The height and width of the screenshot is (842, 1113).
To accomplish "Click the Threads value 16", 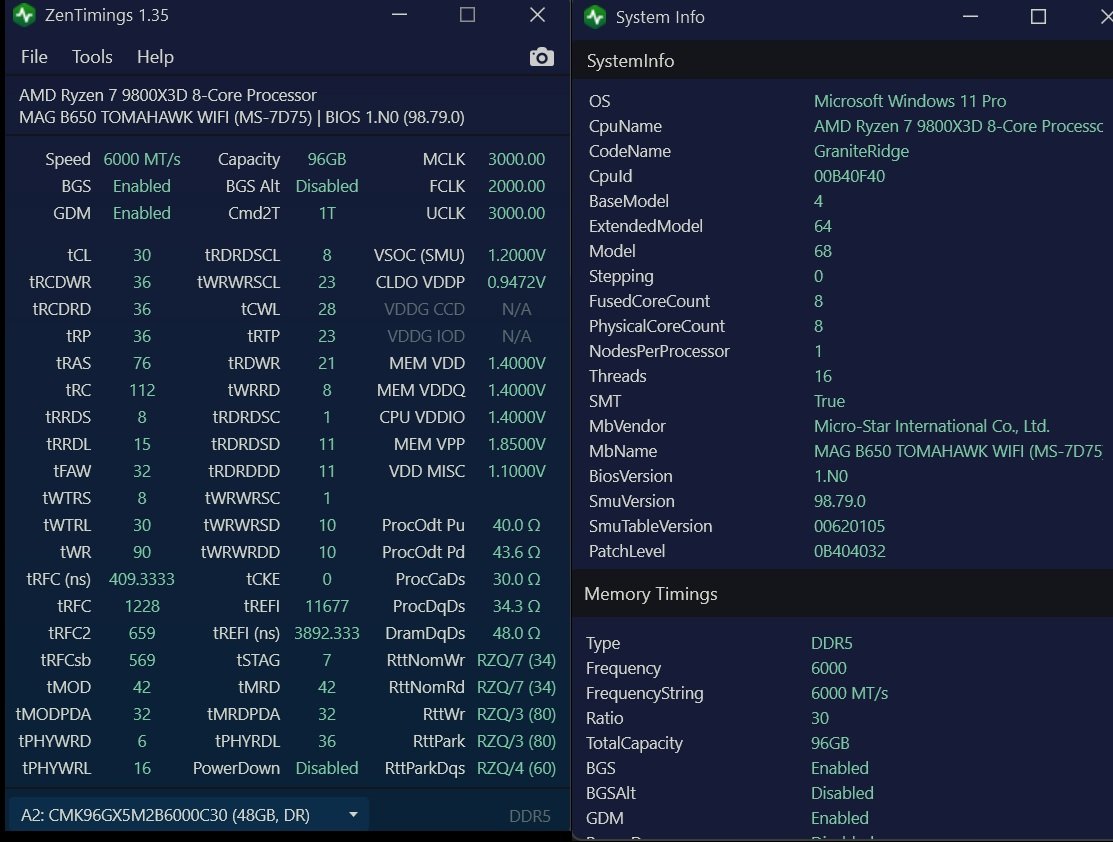I will click(823, 376).
